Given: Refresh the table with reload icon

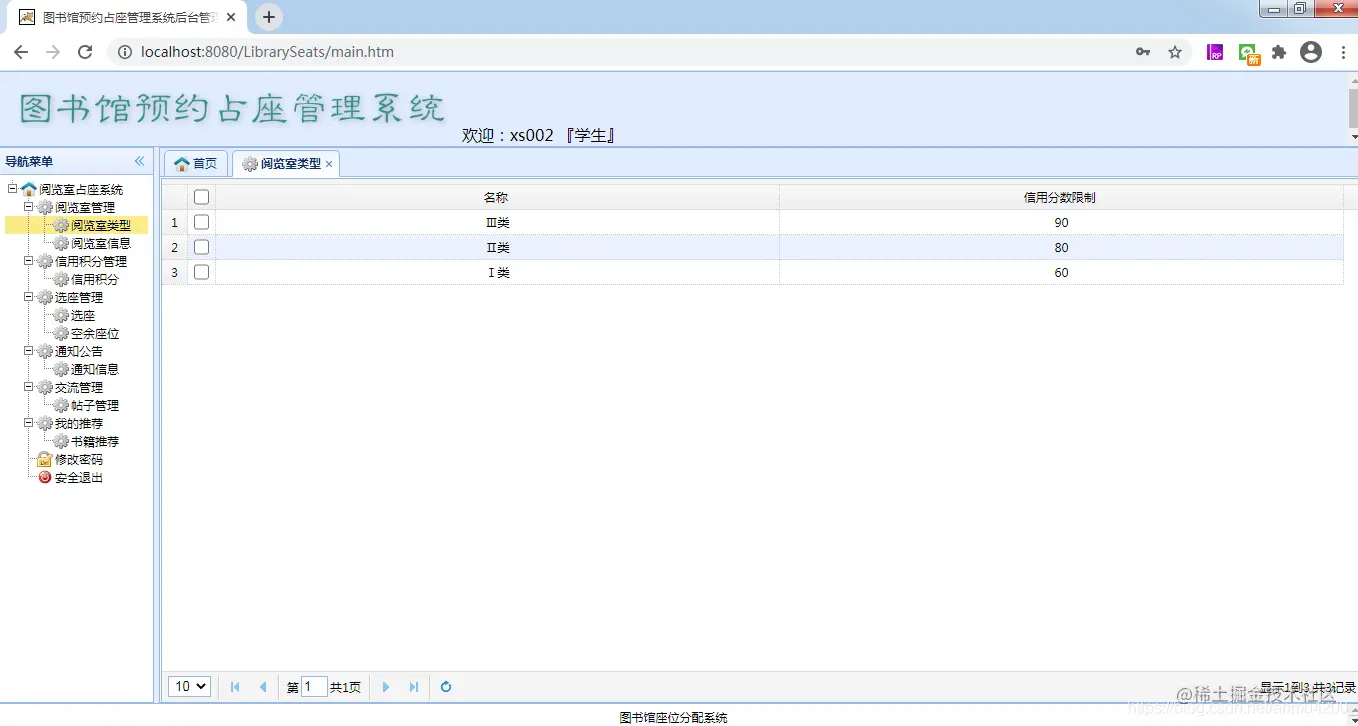Looking at the screenshot, I should point(446,687).
